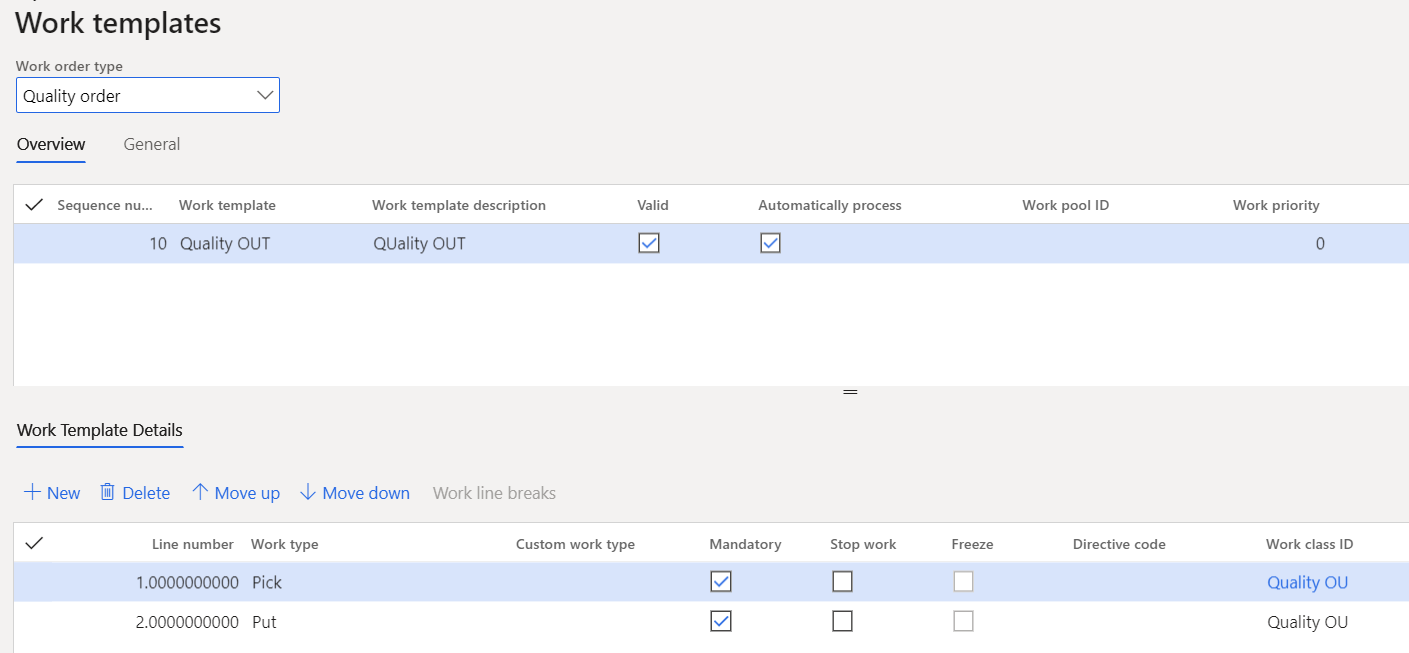Click the Work template column header
Screen dimensions: 1409x653
tap(227, 205)
